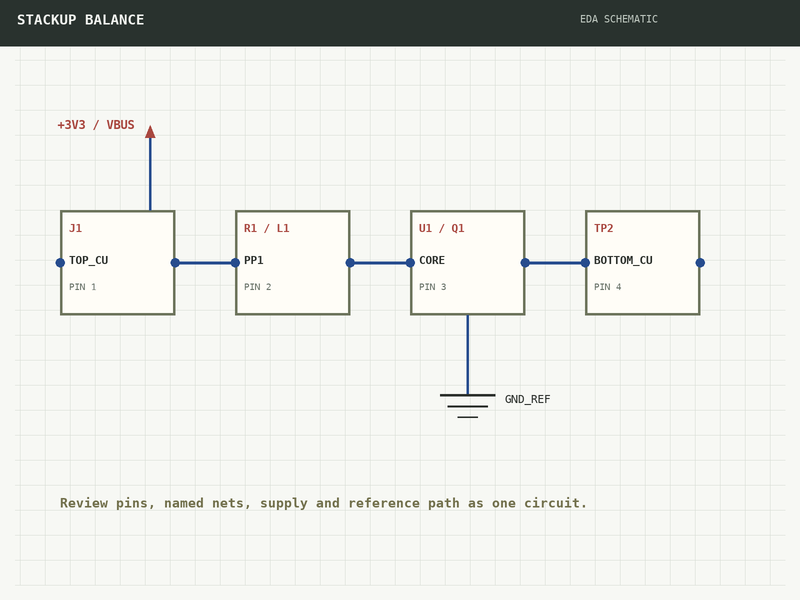Click the PIN 2 text

click(x=258, y=287)
